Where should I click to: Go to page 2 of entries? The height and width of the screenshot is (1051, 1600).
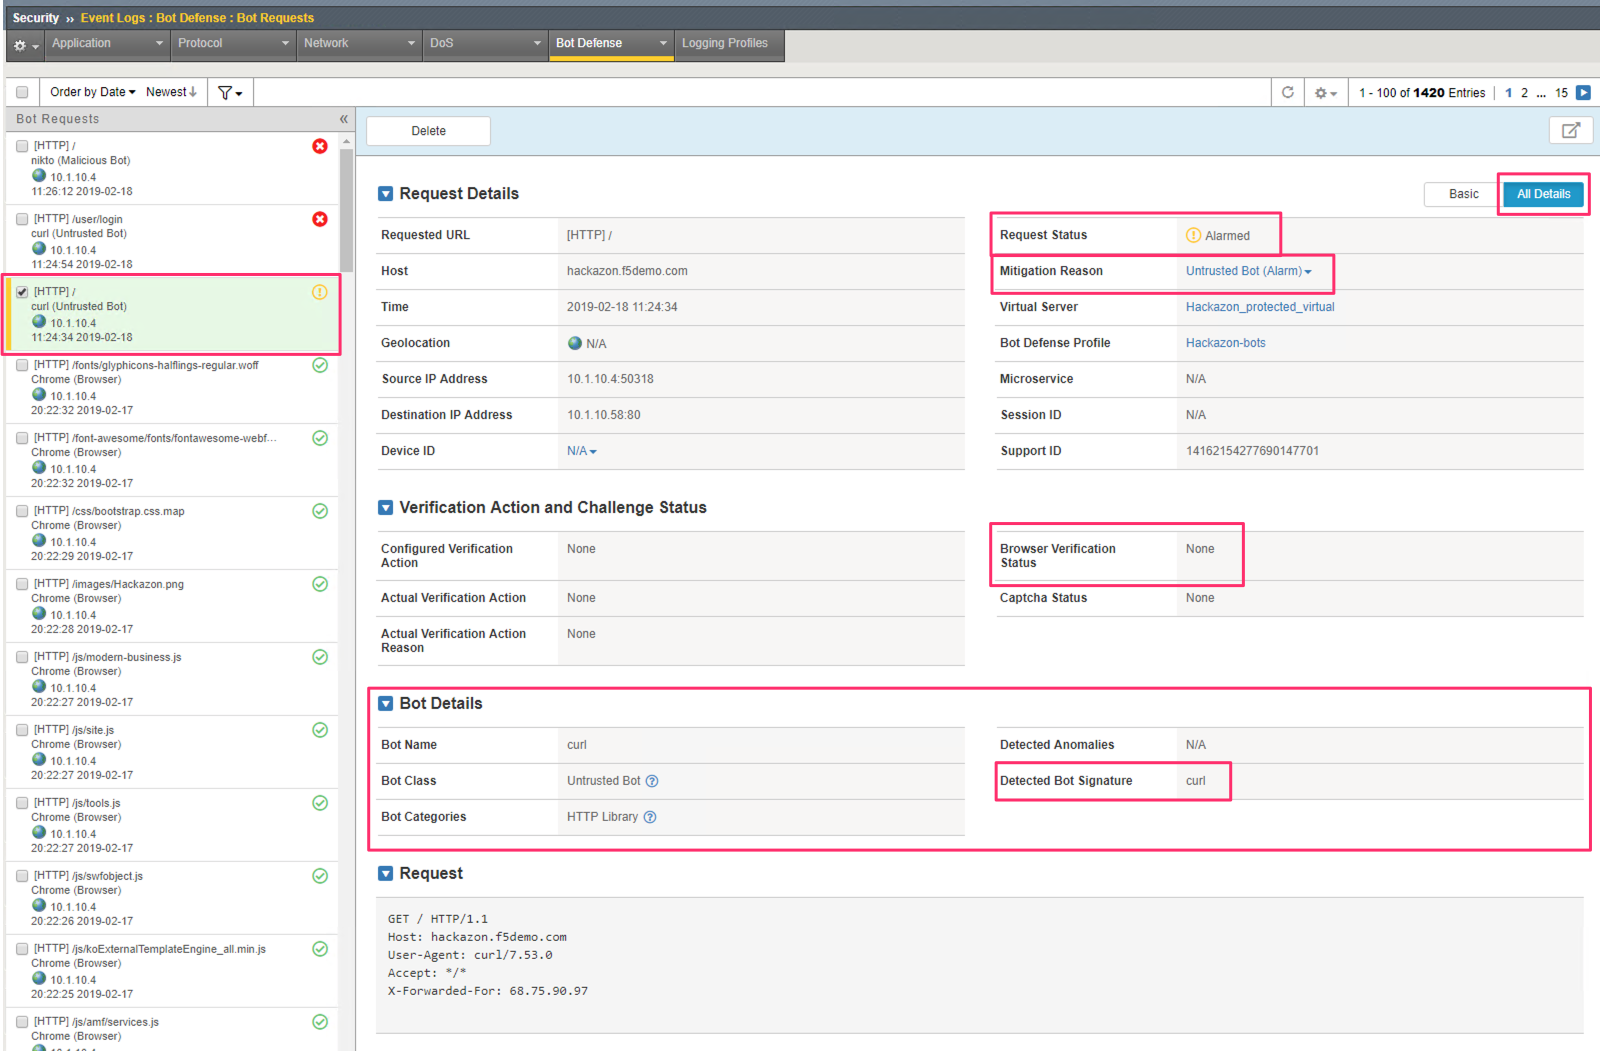pos(1524,93)
